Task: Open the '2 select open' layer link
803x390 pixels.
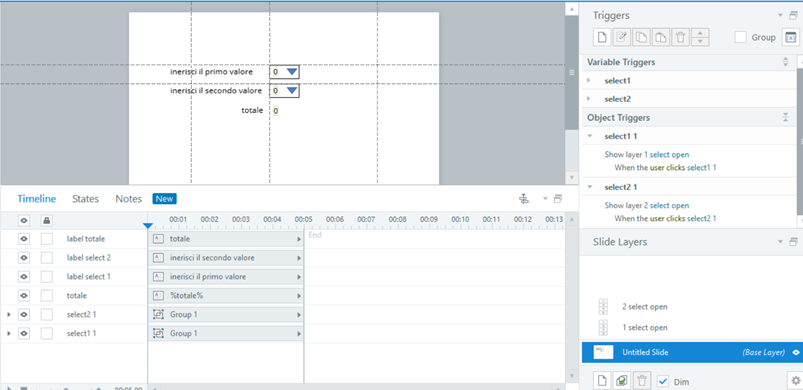Action: pyautogui.click(x=666, y=205)
